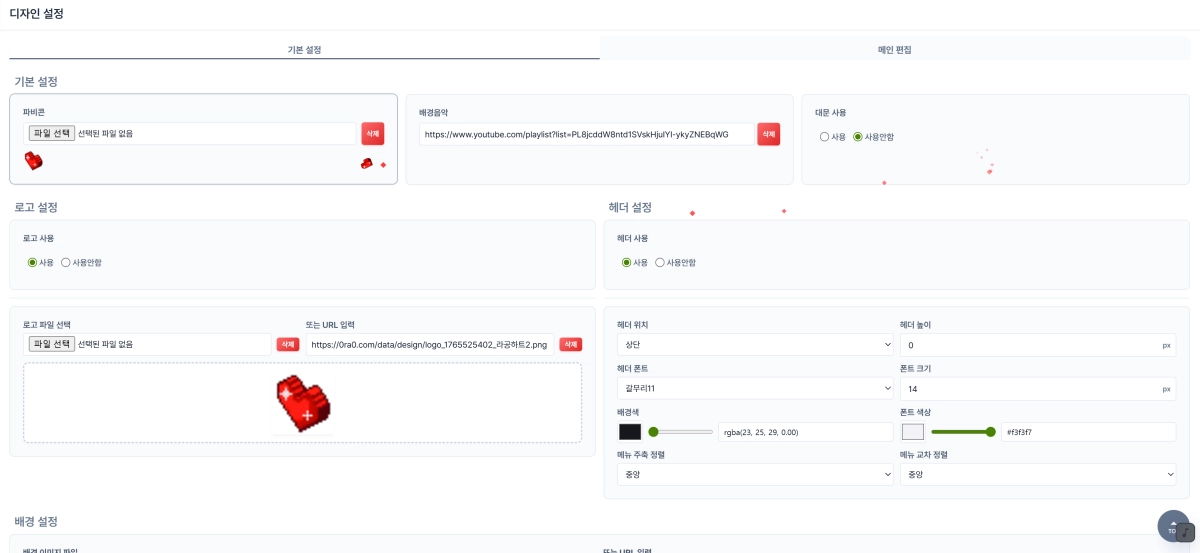Viewport: 1200px width, 553px height.
Task: Click the 헤더 높이 input field
Action: point(1028,345)
